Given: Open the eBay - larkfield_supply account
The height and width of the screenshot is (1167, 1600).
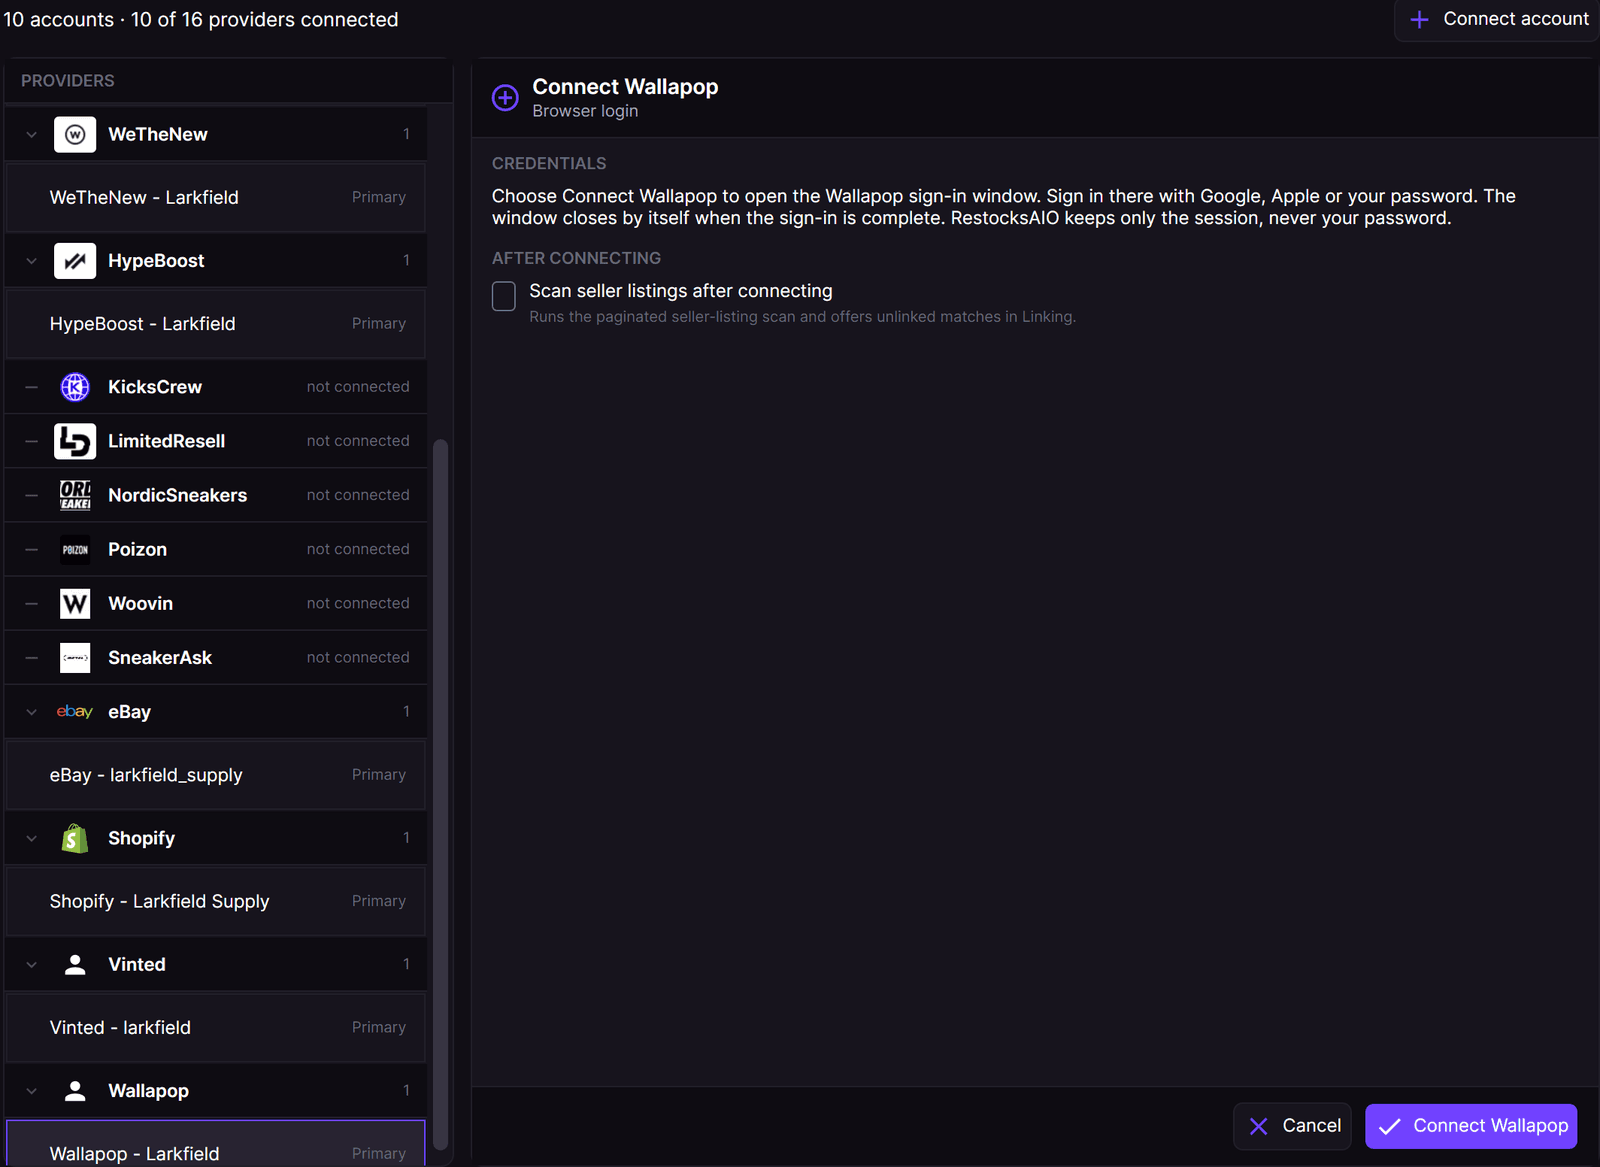Looking at the screenshot, I should tap(216, 775).
